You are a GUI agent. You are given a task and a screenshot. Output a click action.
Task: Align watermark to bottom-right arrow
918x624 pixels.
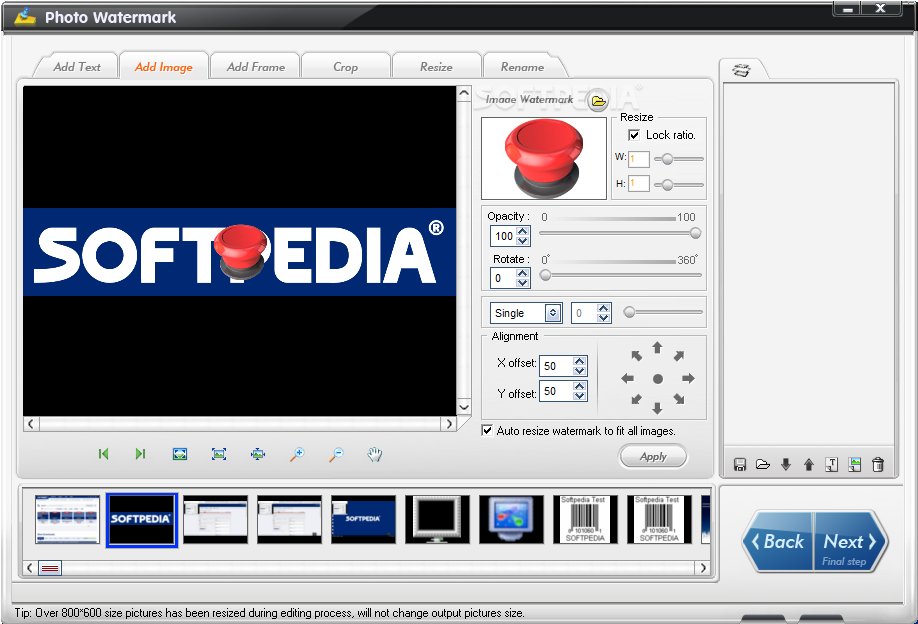click(679, 399)
